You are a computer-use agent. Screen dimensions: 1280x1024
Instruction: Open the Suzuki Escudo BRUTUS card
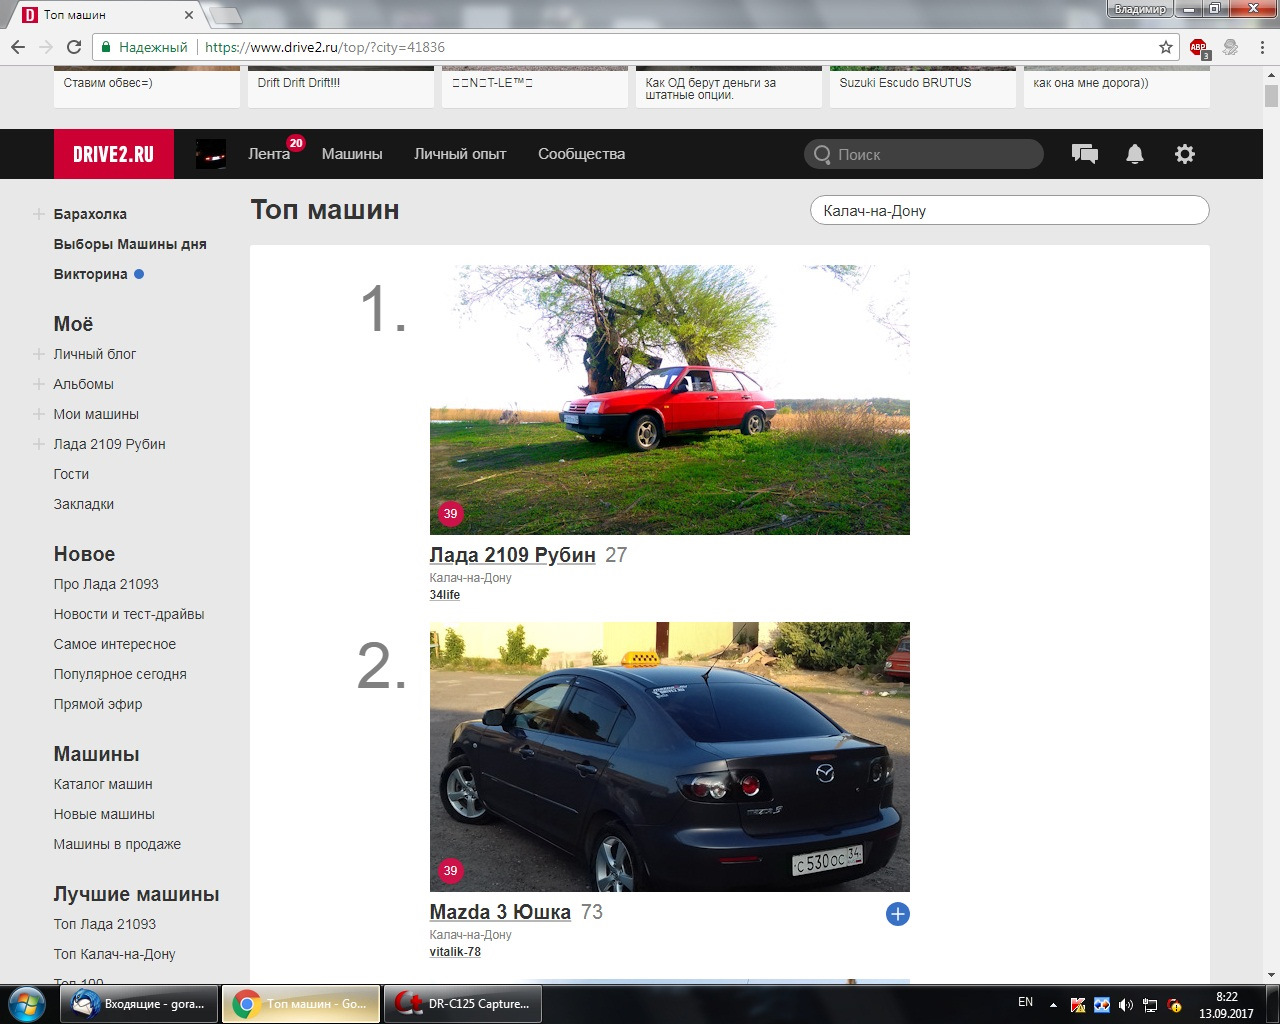point(923,87)
